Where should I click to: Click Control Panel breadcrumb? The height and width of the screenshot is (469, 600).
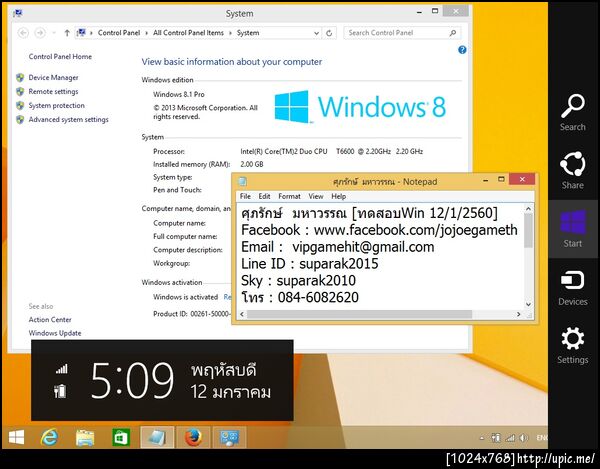[119, 33]
